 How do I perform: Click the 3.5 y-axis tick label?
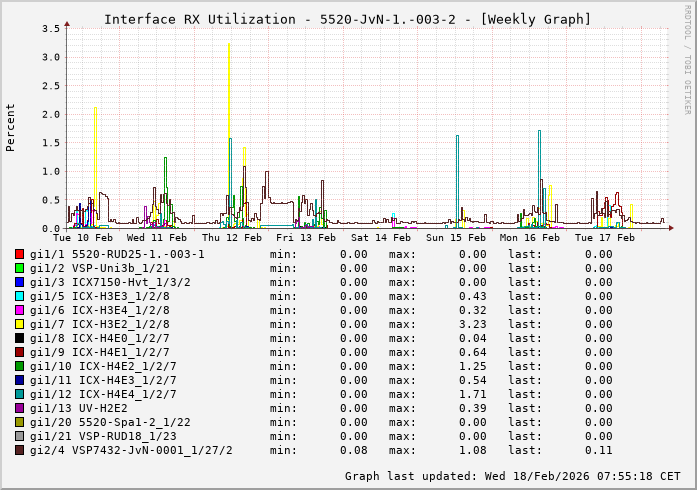click(x=50, y=29)
